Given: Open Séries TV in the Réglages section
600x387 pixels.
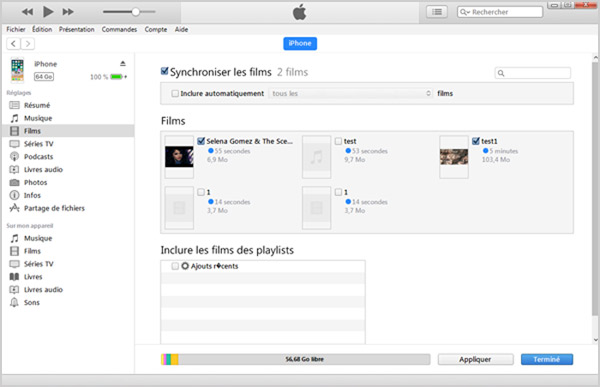Looking at the screenshot, I should point(39,144).
